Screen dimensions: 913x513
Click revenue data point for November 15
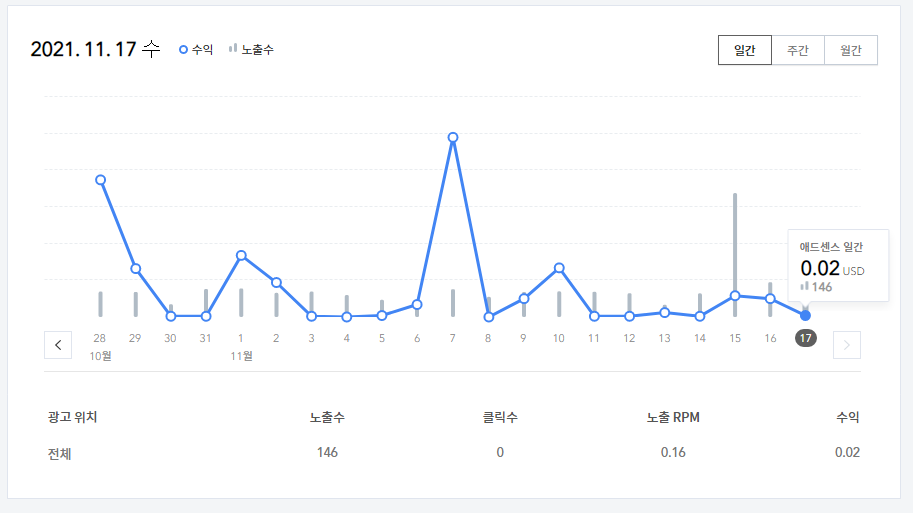pos(735,296)
